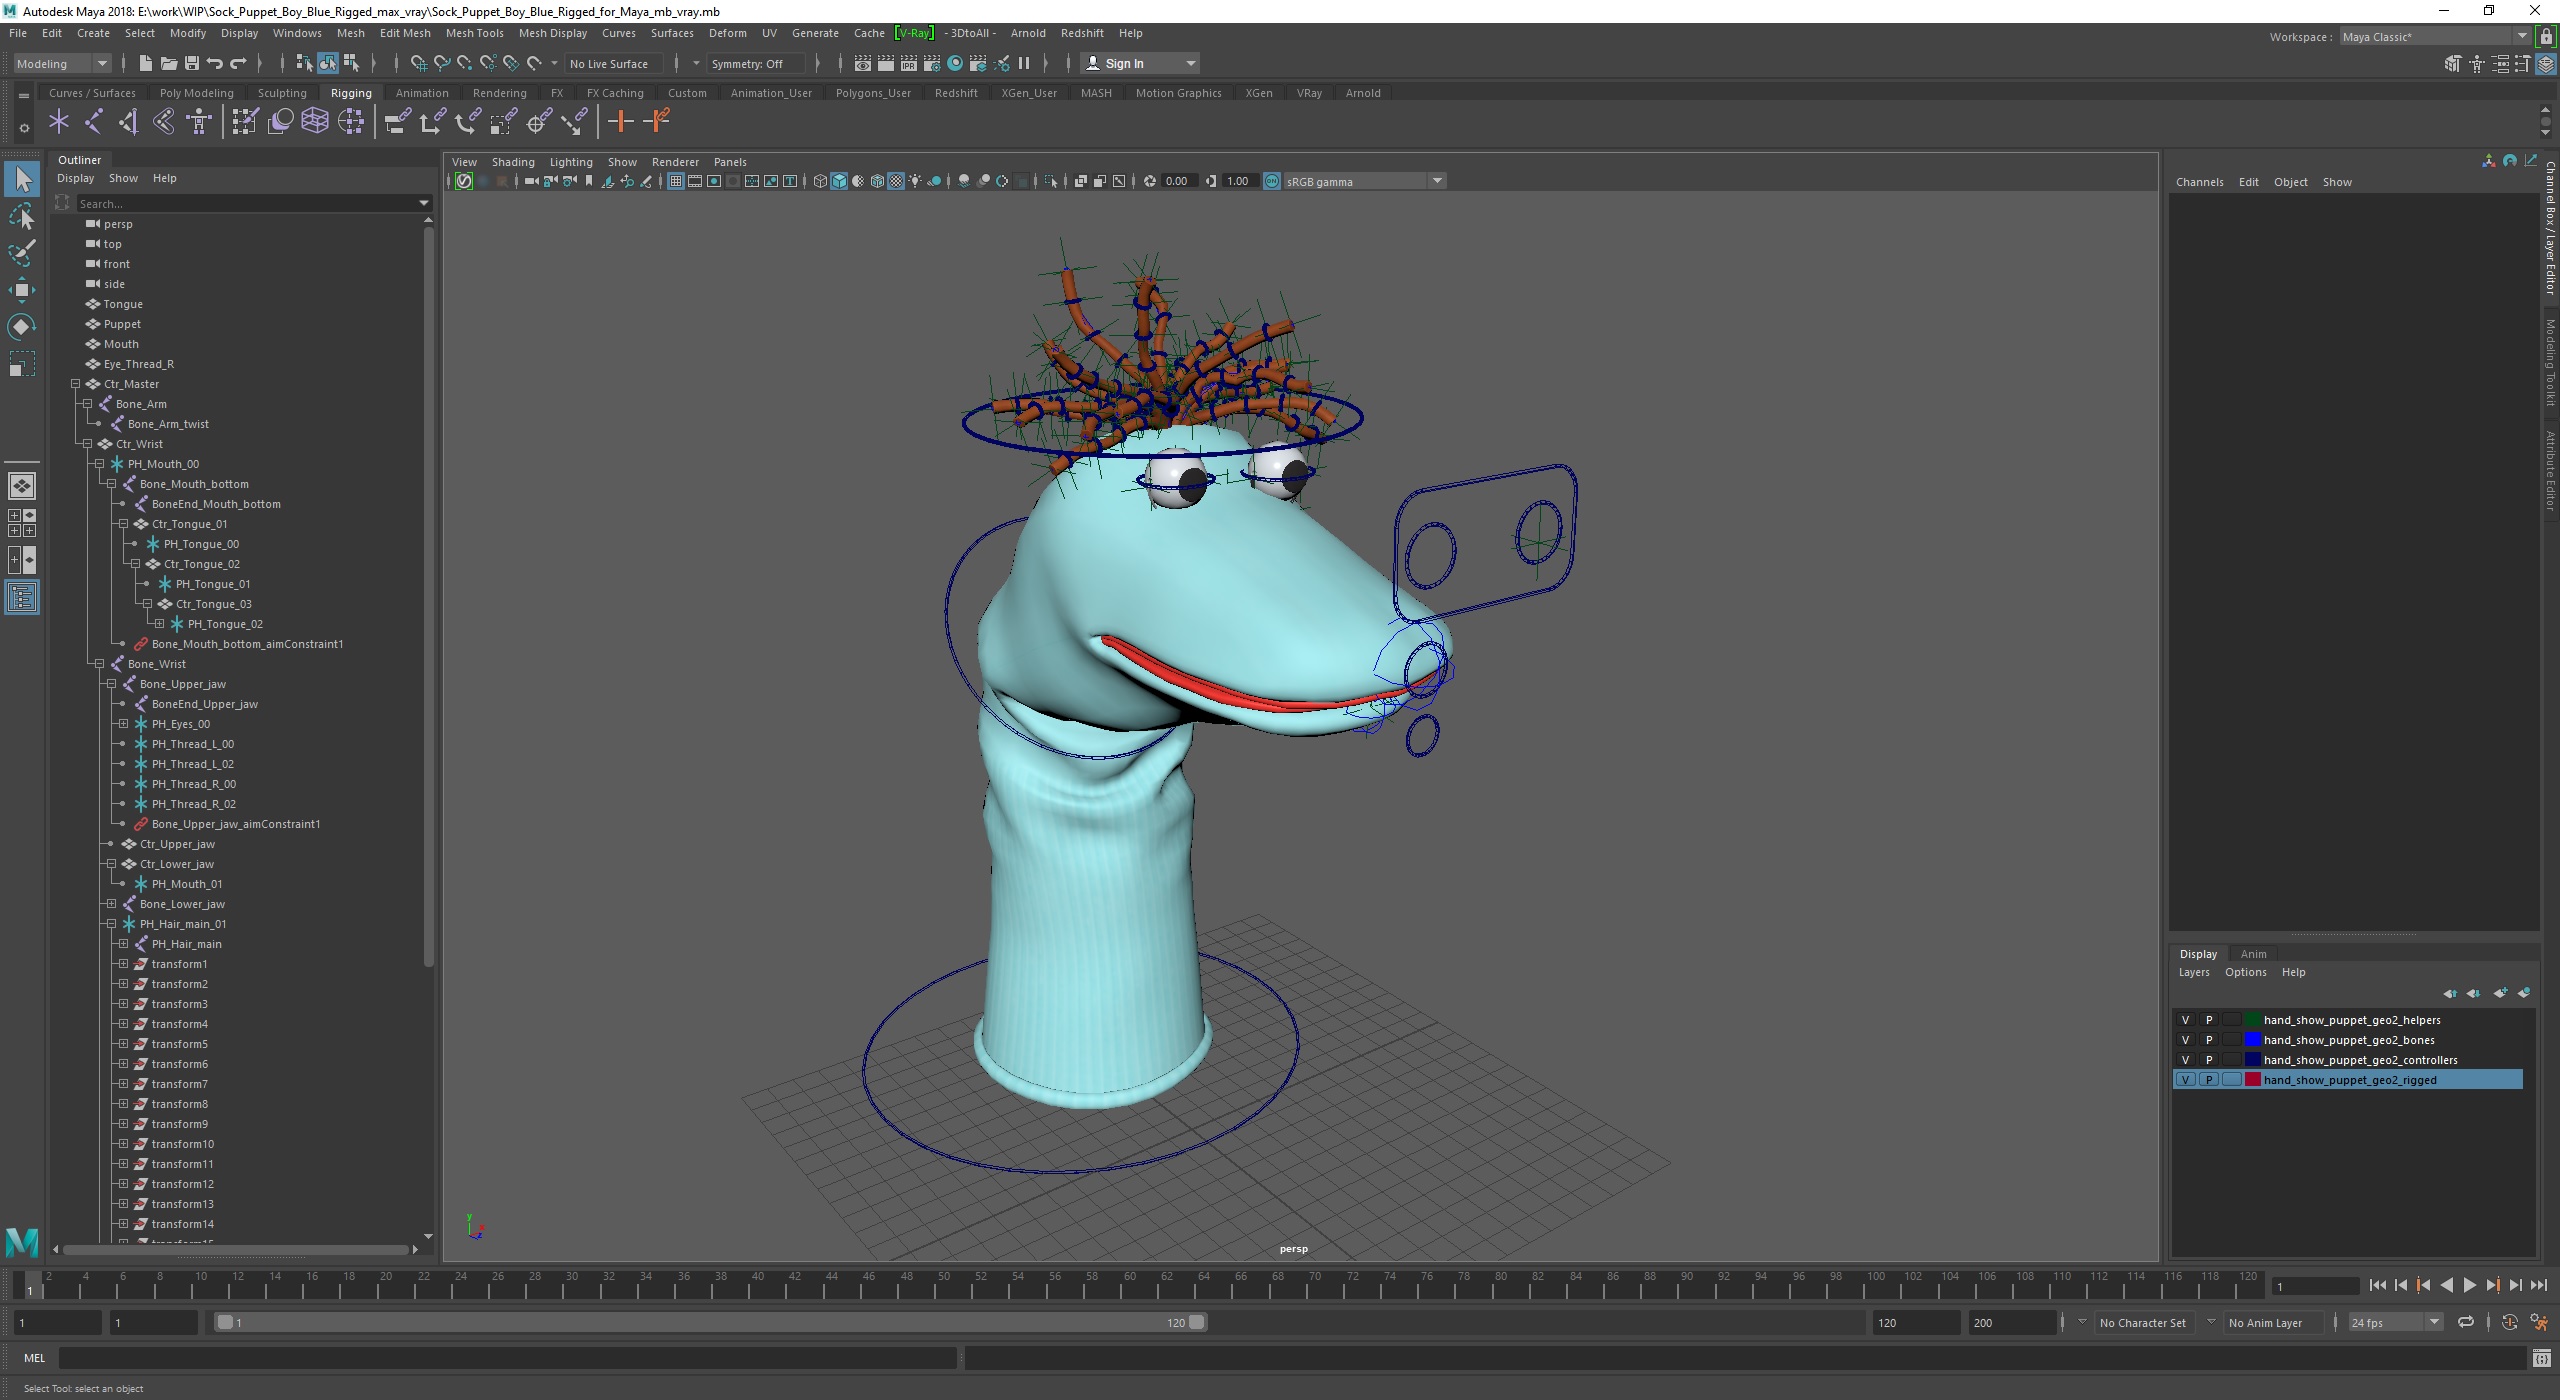Viewport: 2560px width, 1400px height.
Task: Open the viewport Shading menu
Action: point(513,162)
